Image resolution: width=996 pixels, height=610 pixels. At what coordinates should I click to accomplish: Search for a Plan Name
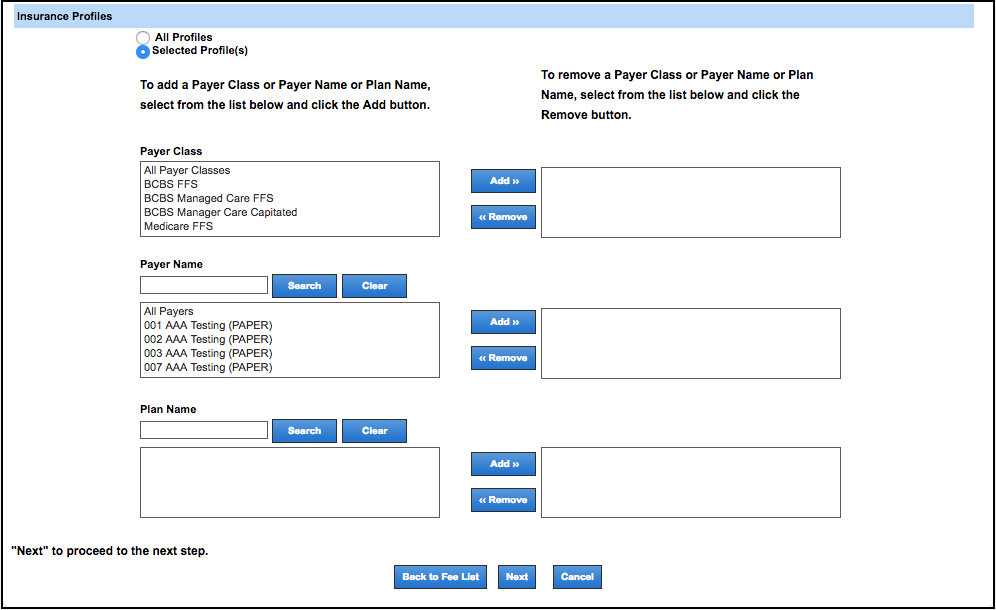304,431
